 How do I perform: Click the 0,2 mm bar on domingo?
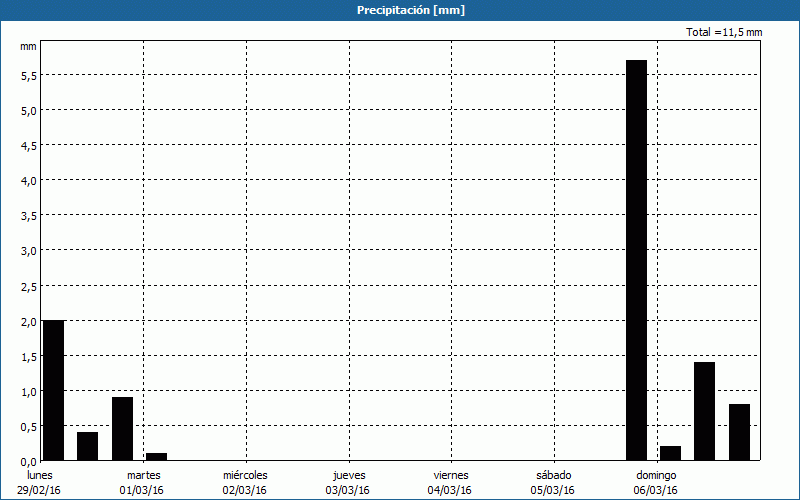click(670, 453)
